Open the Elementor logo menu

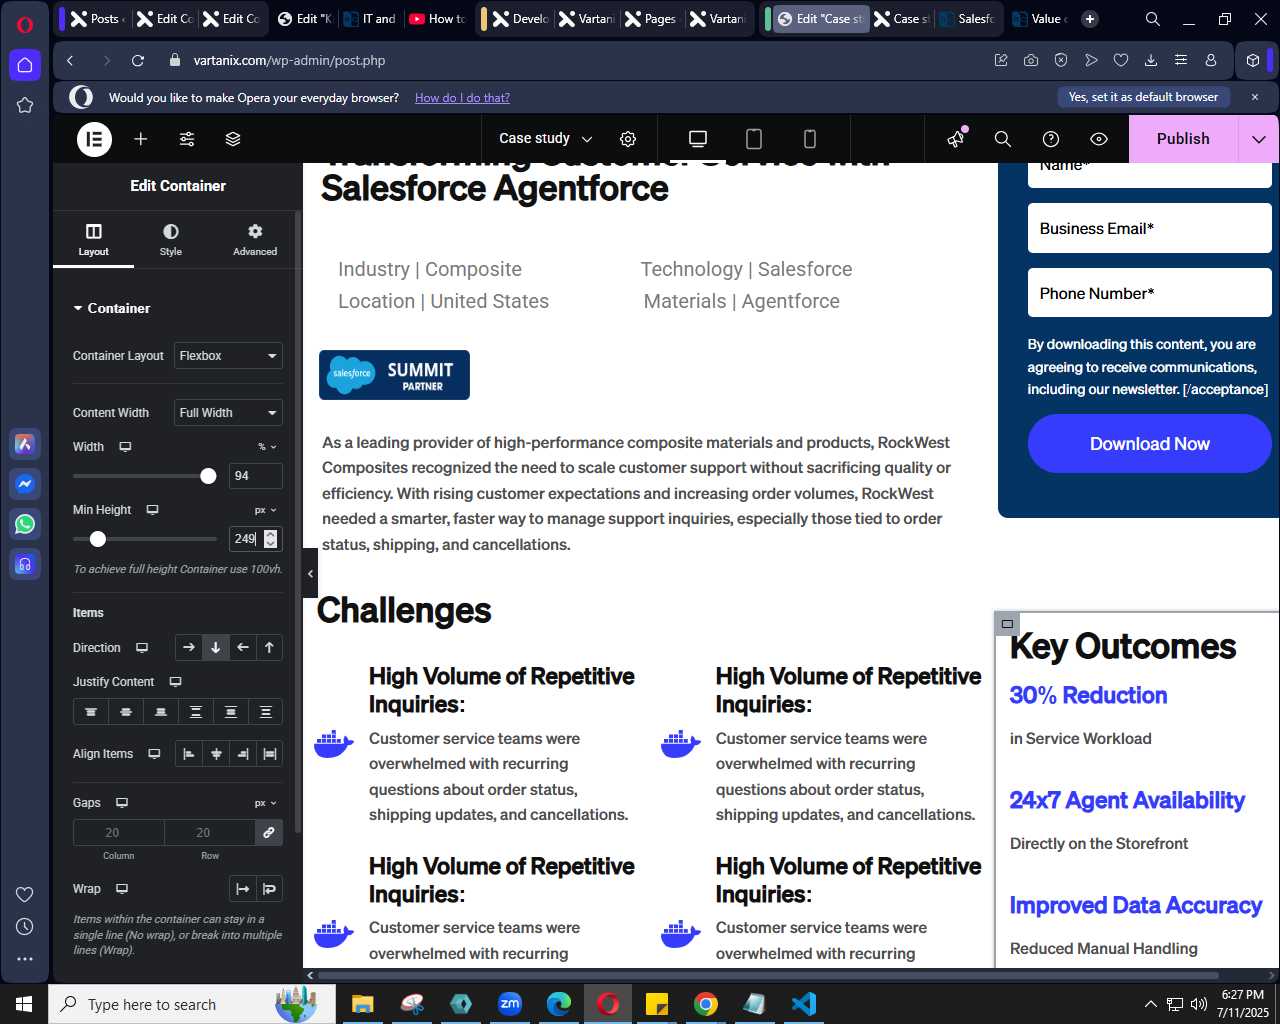click(94, 139)
